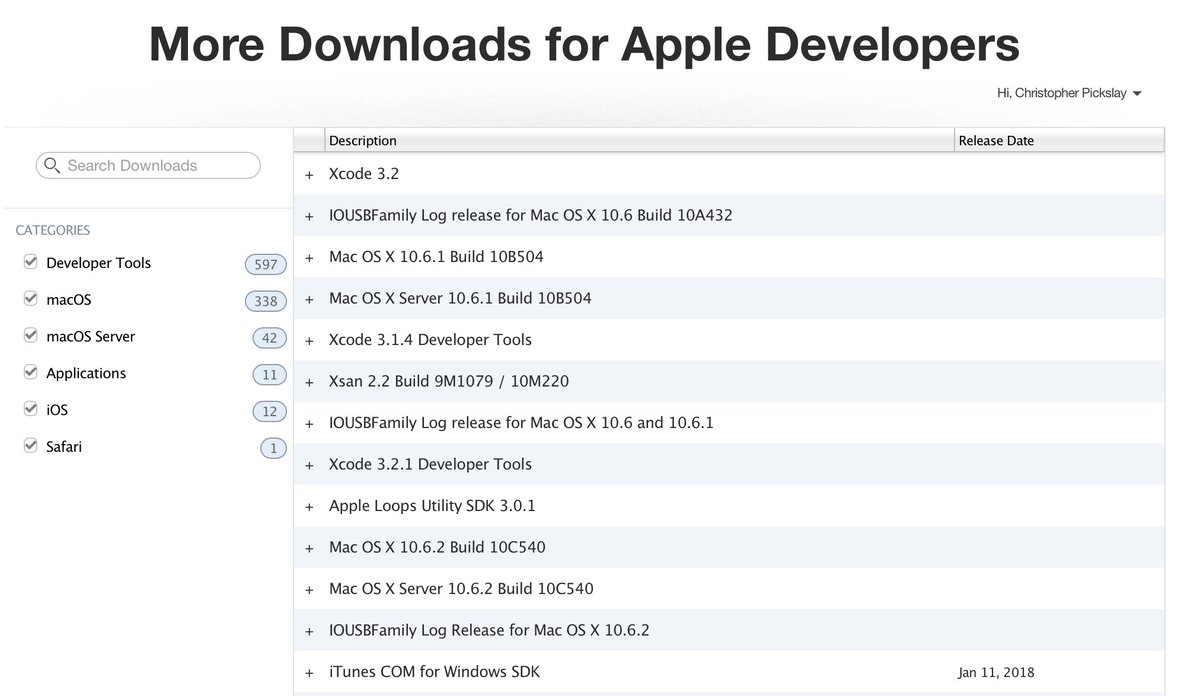Expand Mac OS X Server 10.6.2 row
Viewport: 1200px width, 696px height.
click(309, 590)
